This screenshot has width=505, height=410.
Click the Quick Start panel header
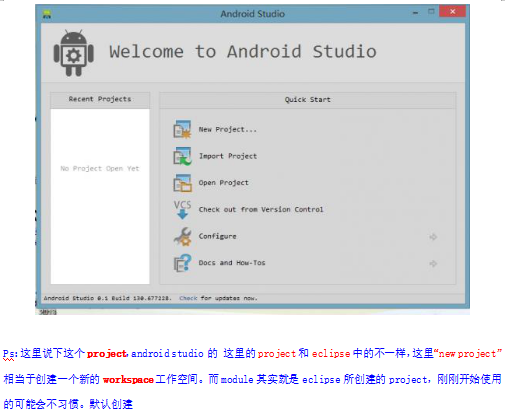[307, 100]
